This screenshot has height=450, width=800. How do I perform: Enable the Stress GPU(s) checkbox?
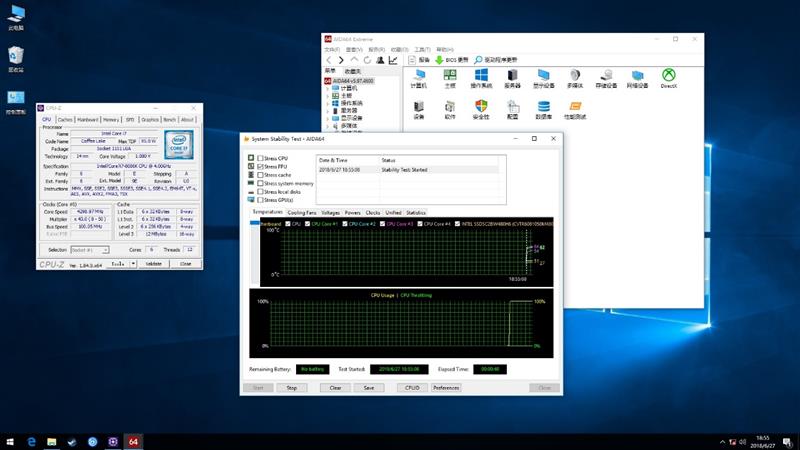[260, 200]
